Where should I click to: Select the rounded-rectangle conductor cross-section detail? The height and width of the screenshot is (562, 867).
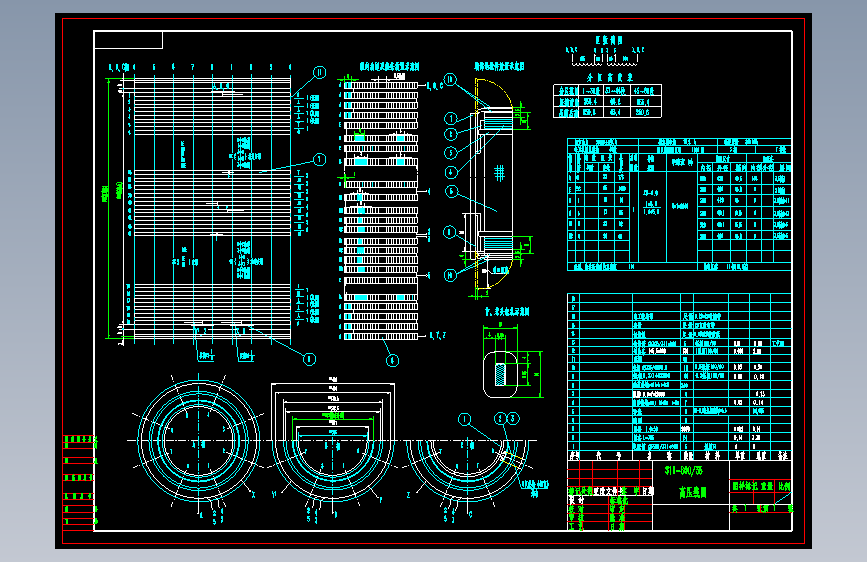coord(500,374)
